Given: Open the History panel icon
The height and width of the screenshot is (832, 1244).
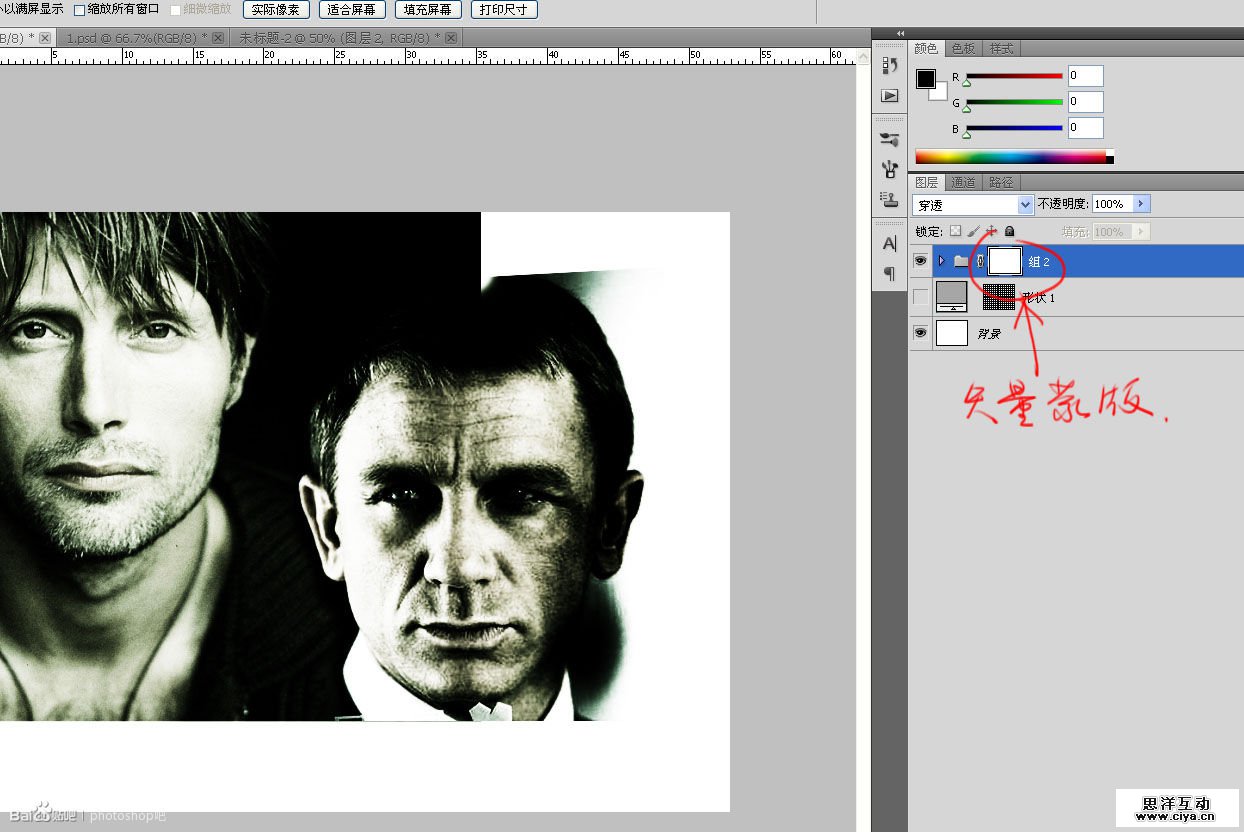Looking at the screenshot, I should [889, 66].
